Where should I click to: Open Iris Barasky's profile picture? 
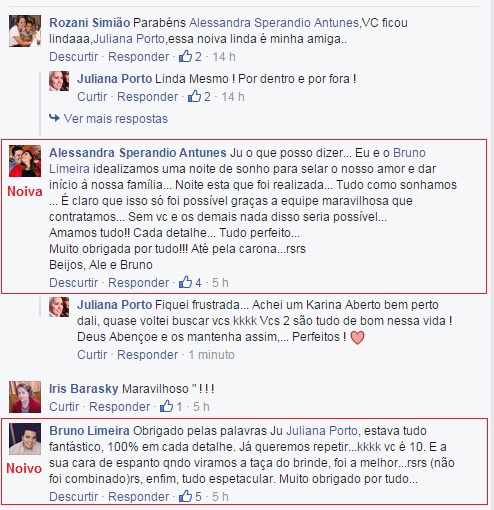click(25, 397)
